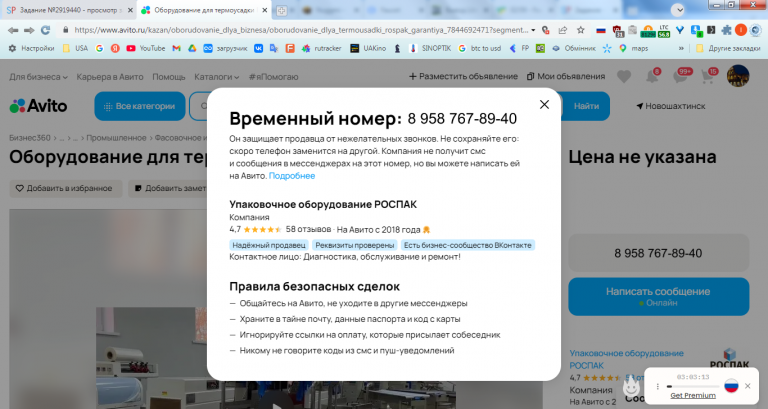Click the 'Get Premium' link
Image resolution: width=768 pixels, height=409 pixels.
(x=693, y=395)
